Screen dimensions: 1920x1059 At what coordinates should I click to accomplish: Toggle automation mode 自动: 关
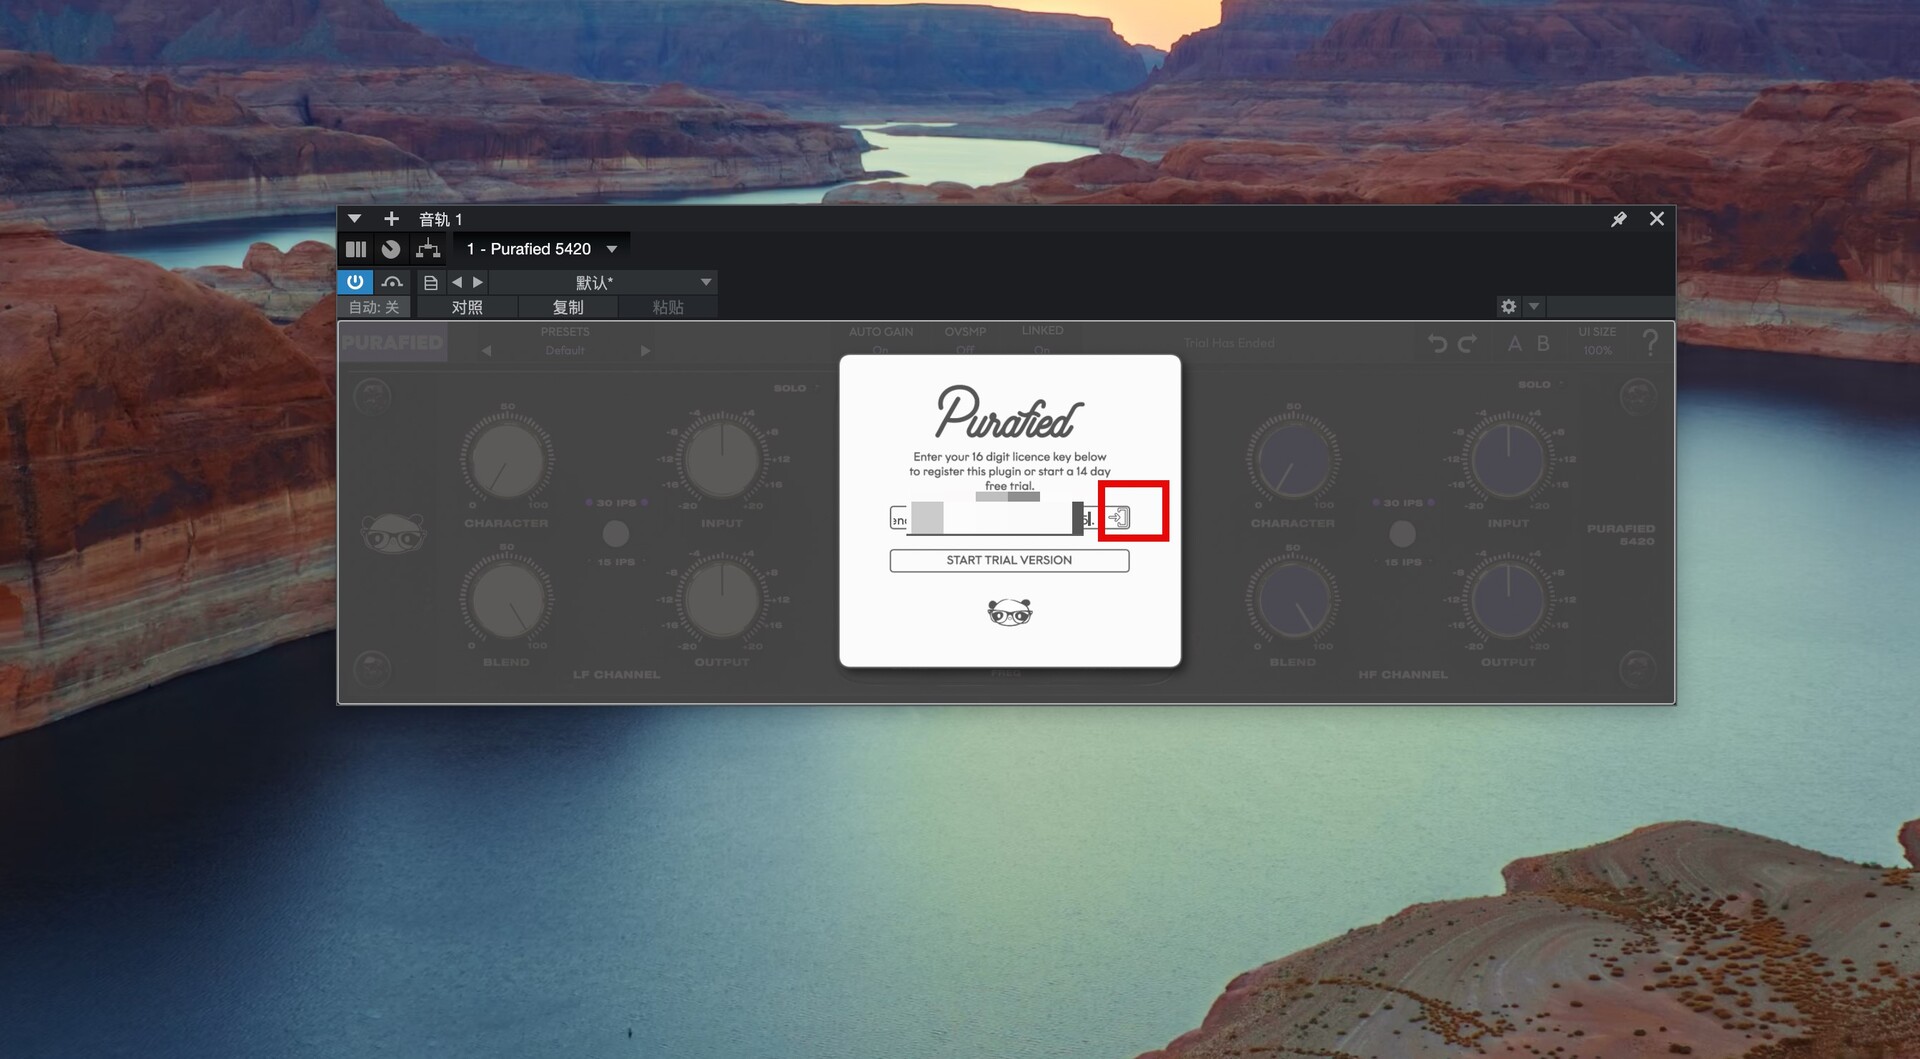pyautogui.click(x=374, y=307)
